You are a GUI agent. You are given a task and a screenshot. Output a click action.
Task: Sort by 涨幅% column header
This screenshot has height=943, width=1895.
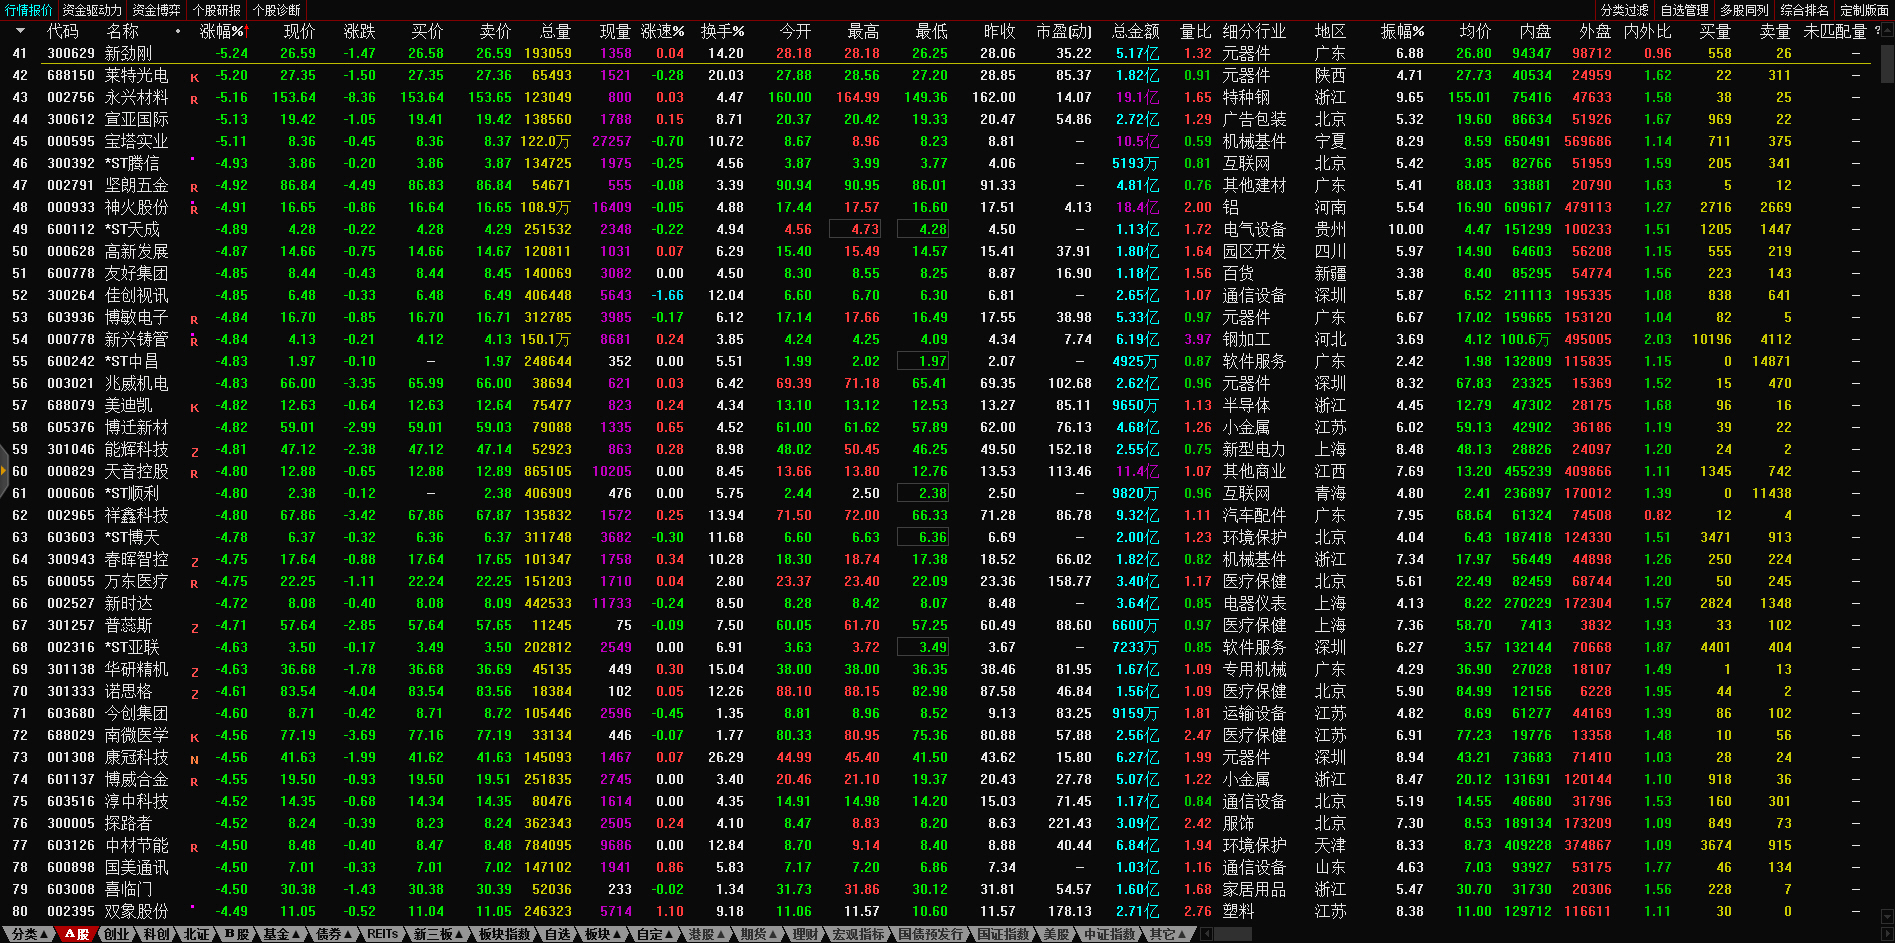[x=221, y=31]
